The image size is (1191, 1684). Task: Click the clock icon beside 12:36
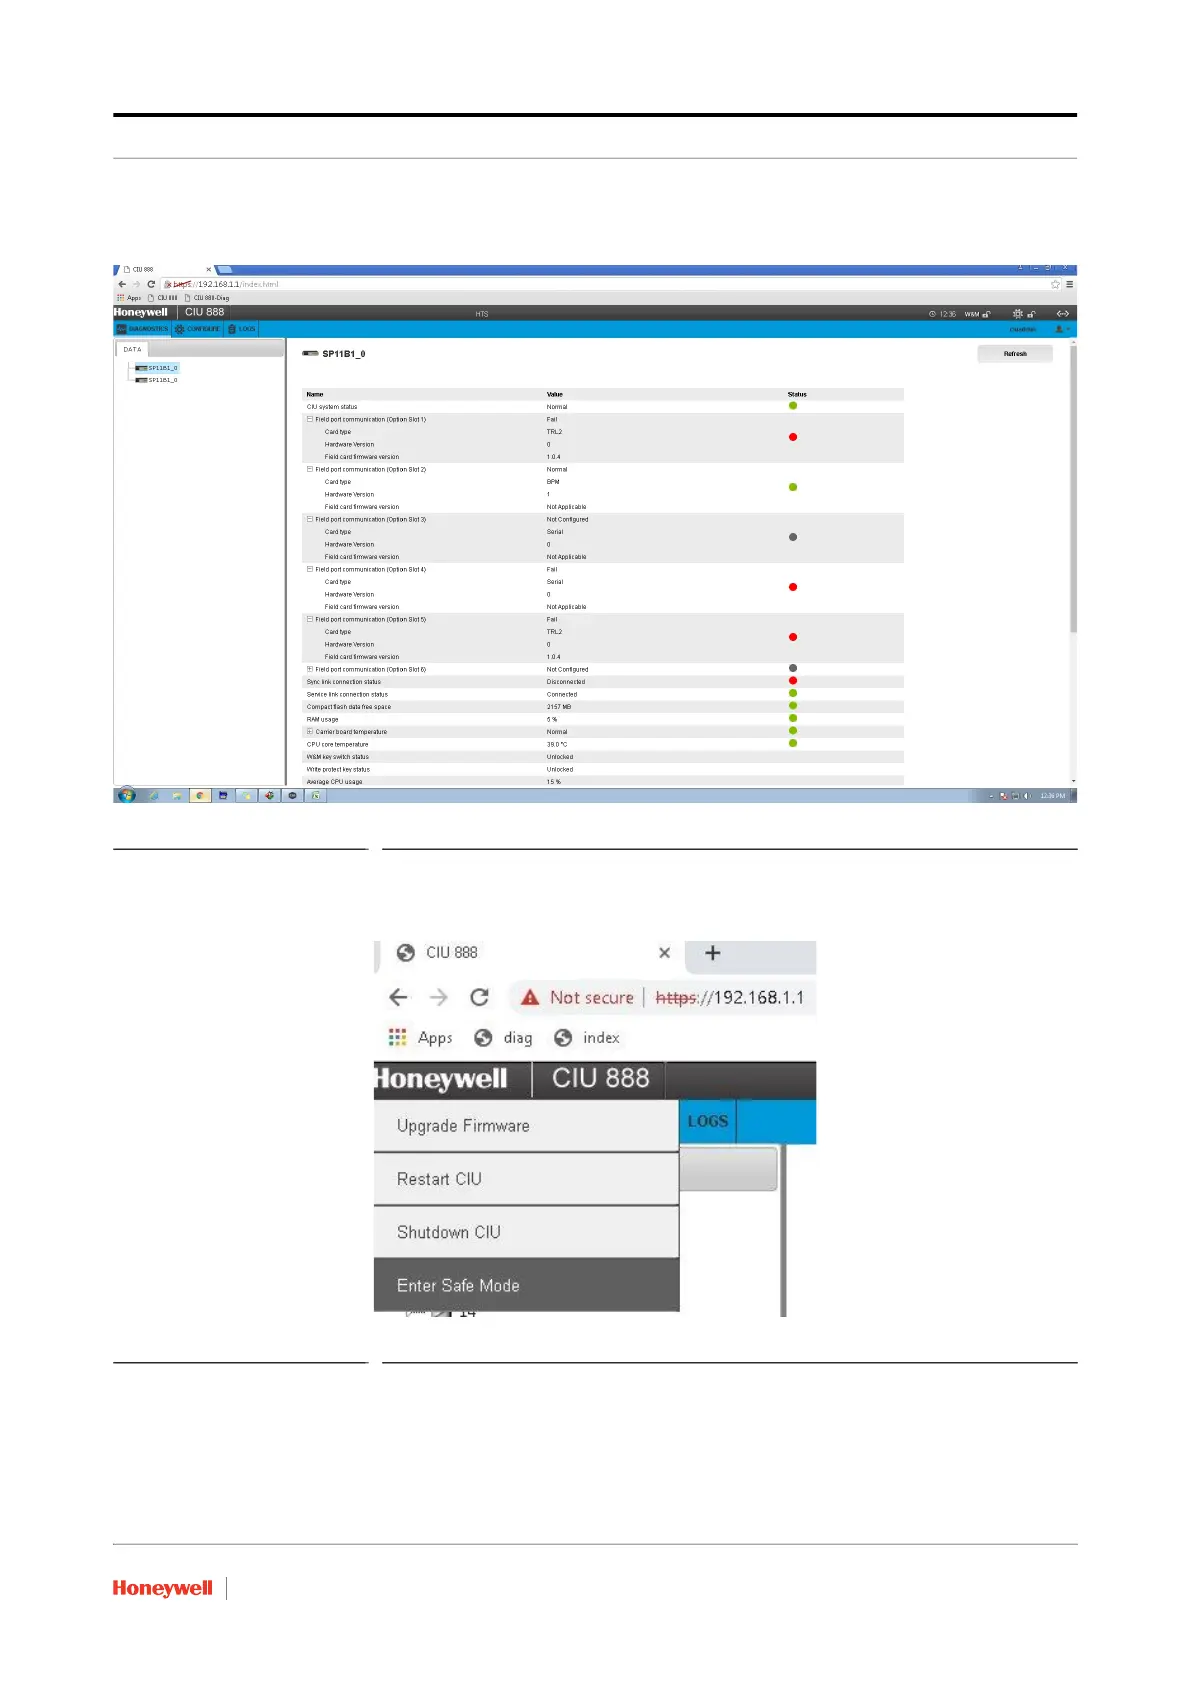pos(933,314)
